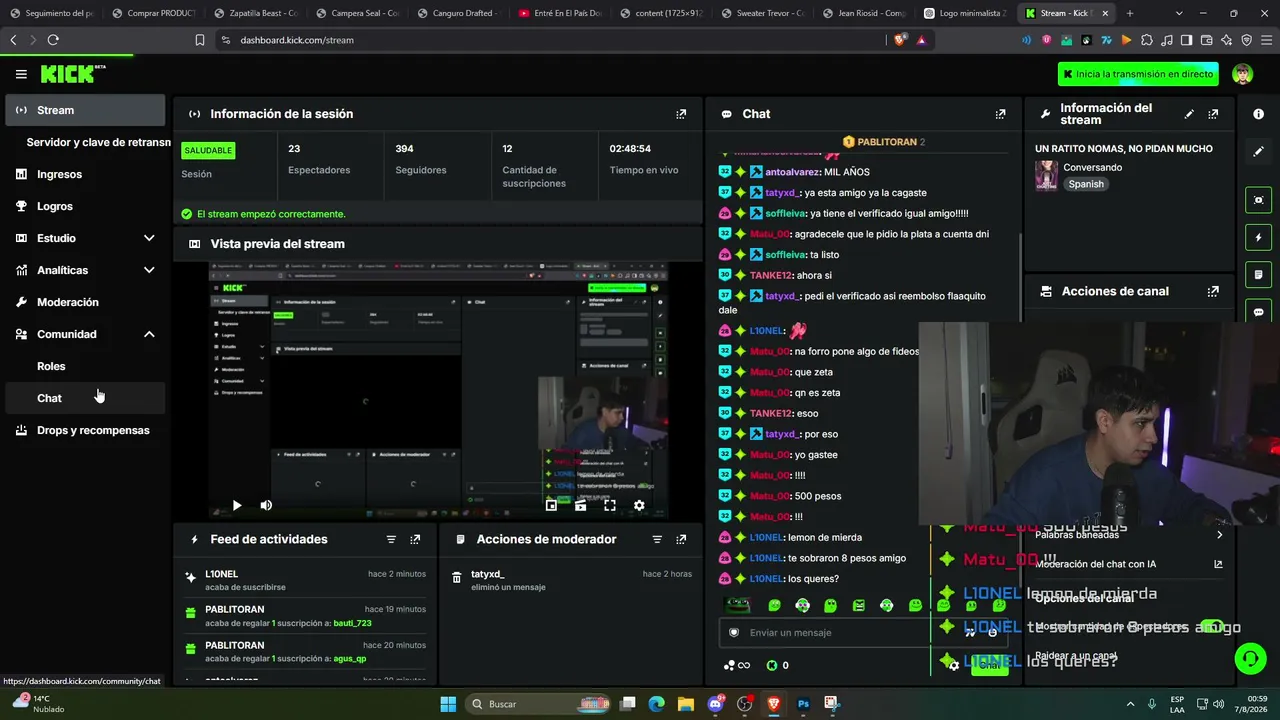This screenshot has height=720, width=1280.
Task: Open Brave Shields icon in address bar
Action: pos(900,40)
